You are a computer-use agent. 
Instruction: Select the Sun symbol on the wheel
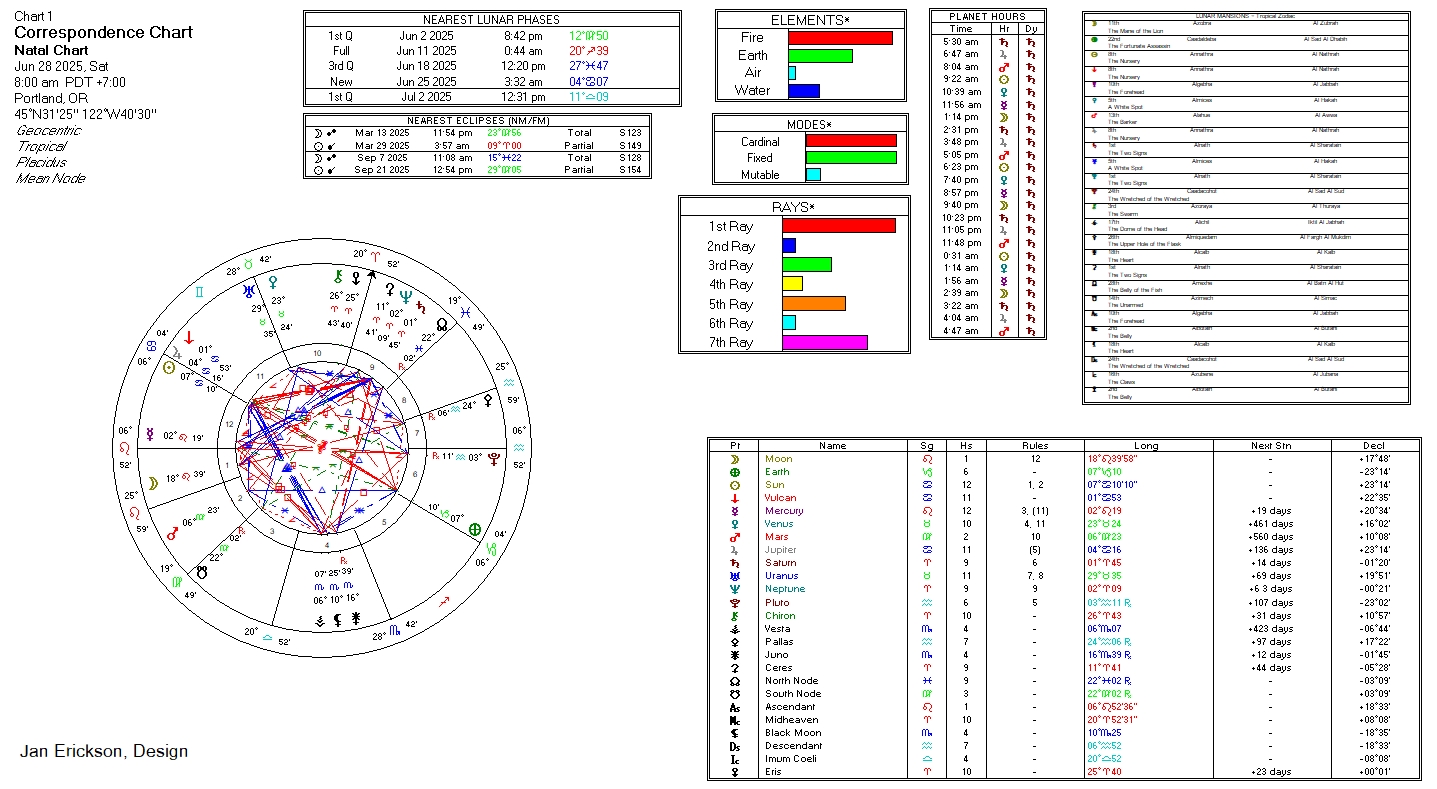169,367
